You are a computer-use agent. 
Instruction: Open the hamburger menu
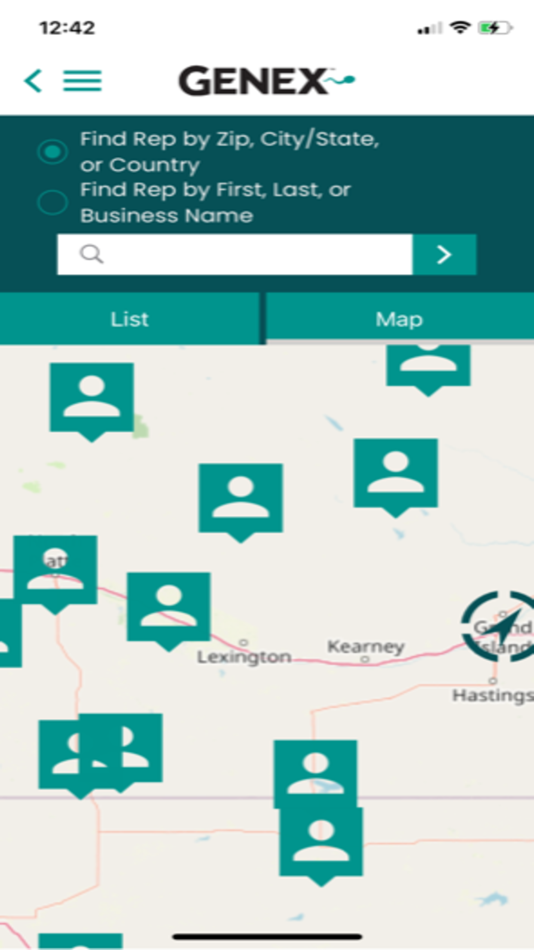pos(82,80)
